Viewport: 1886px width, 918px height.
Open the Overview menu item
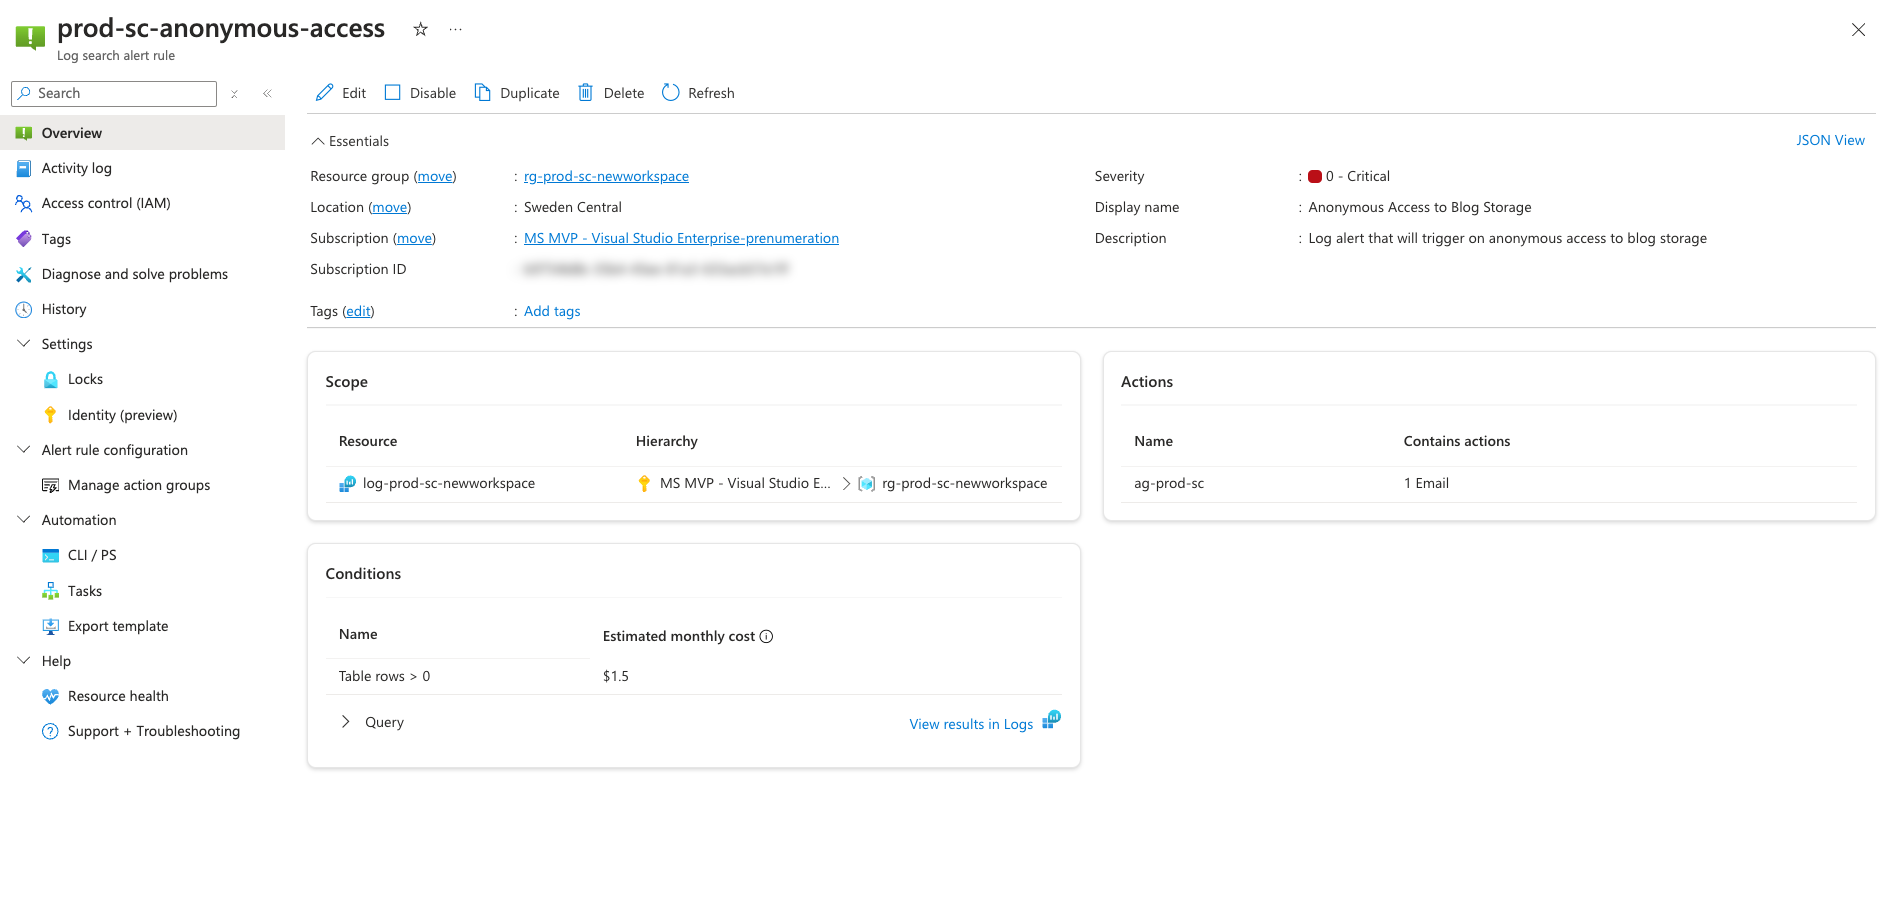142,133
